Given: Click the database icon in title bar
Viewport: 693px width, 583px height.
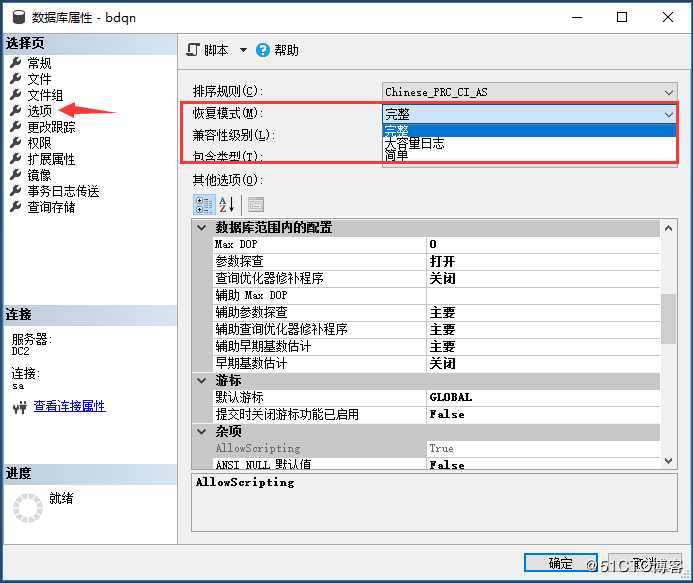Looking at the screenshot, I should (19, 17).
